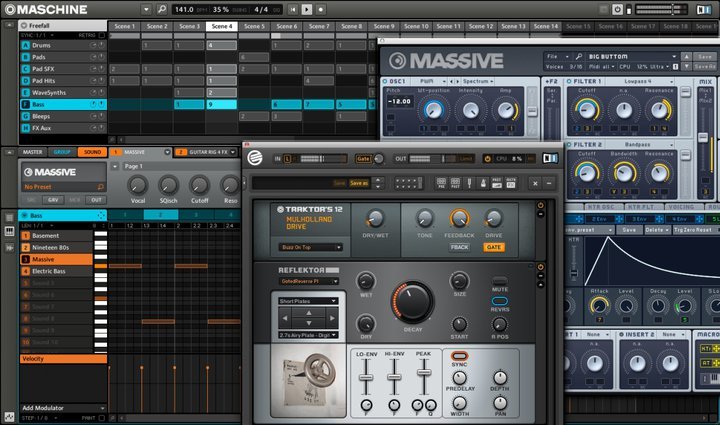Viewport: 720px width, 425px height.
Task: Toggle the MUTE switch in Reflektor
Action: 500,280
